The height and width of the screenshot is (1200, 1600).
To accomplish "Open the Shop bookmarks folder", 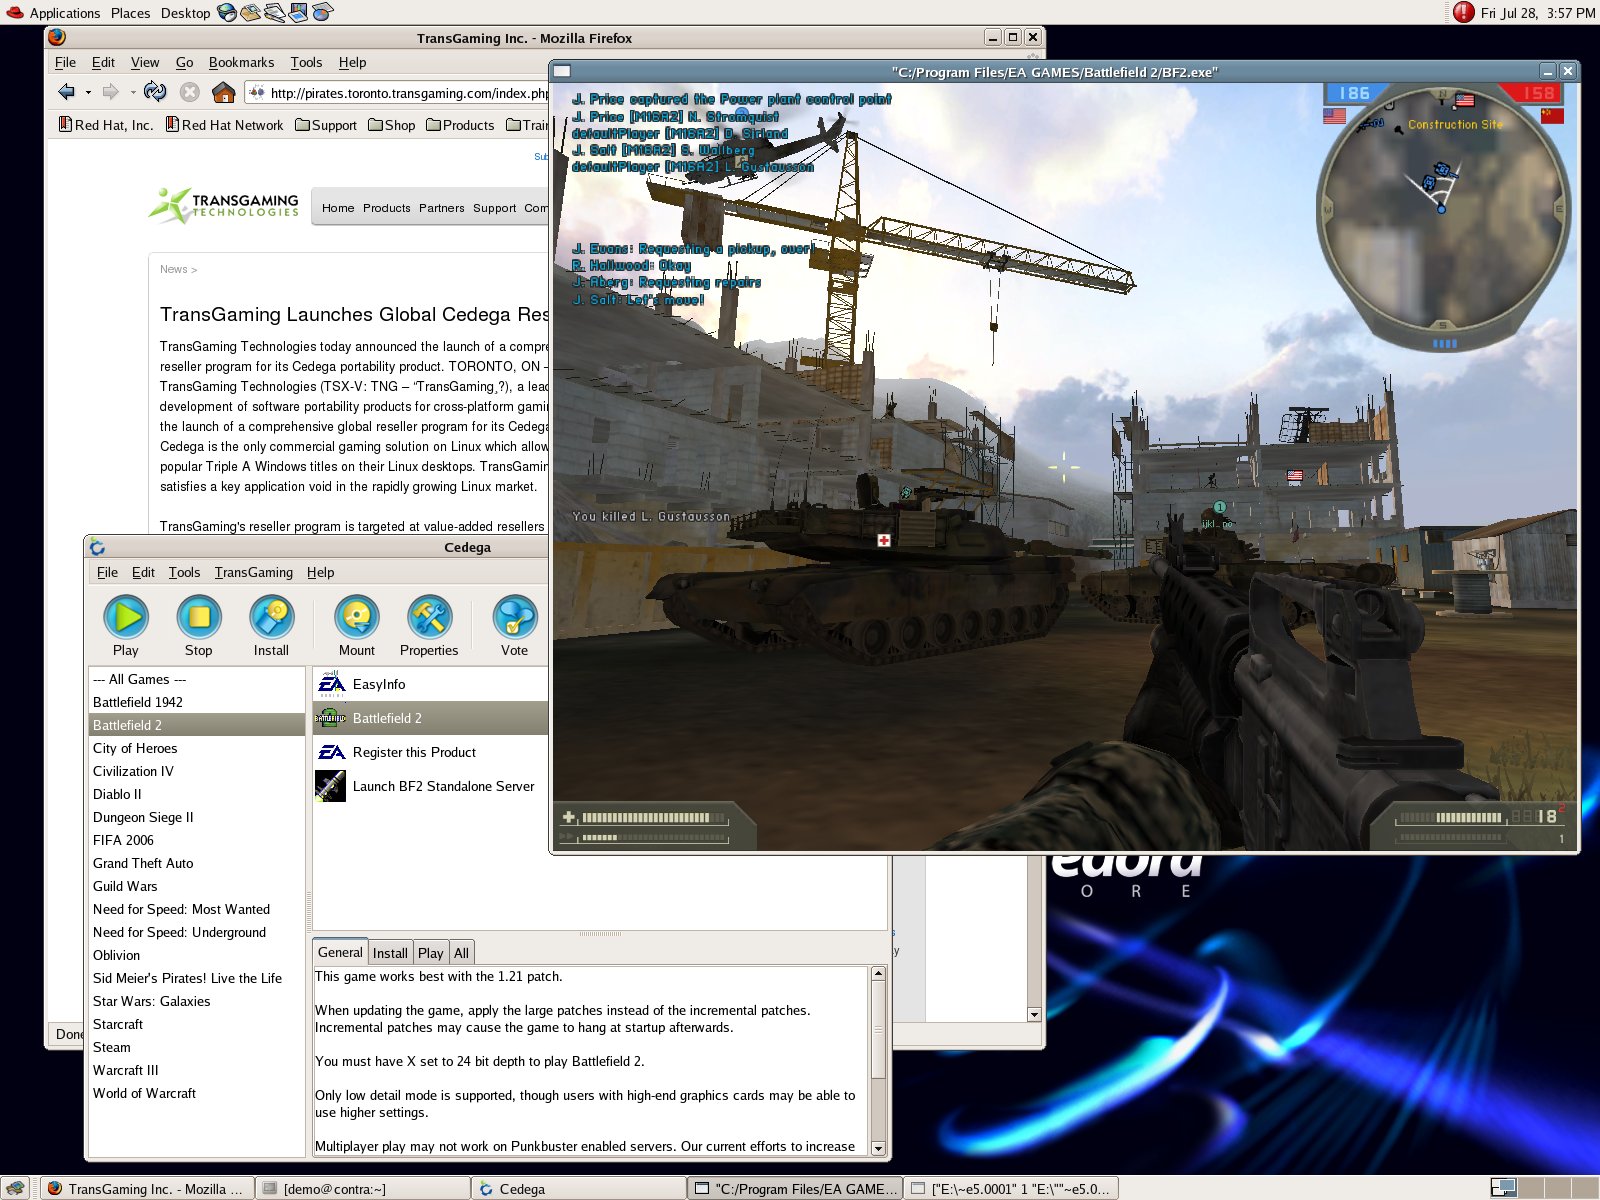I will (x=391, y=125).
